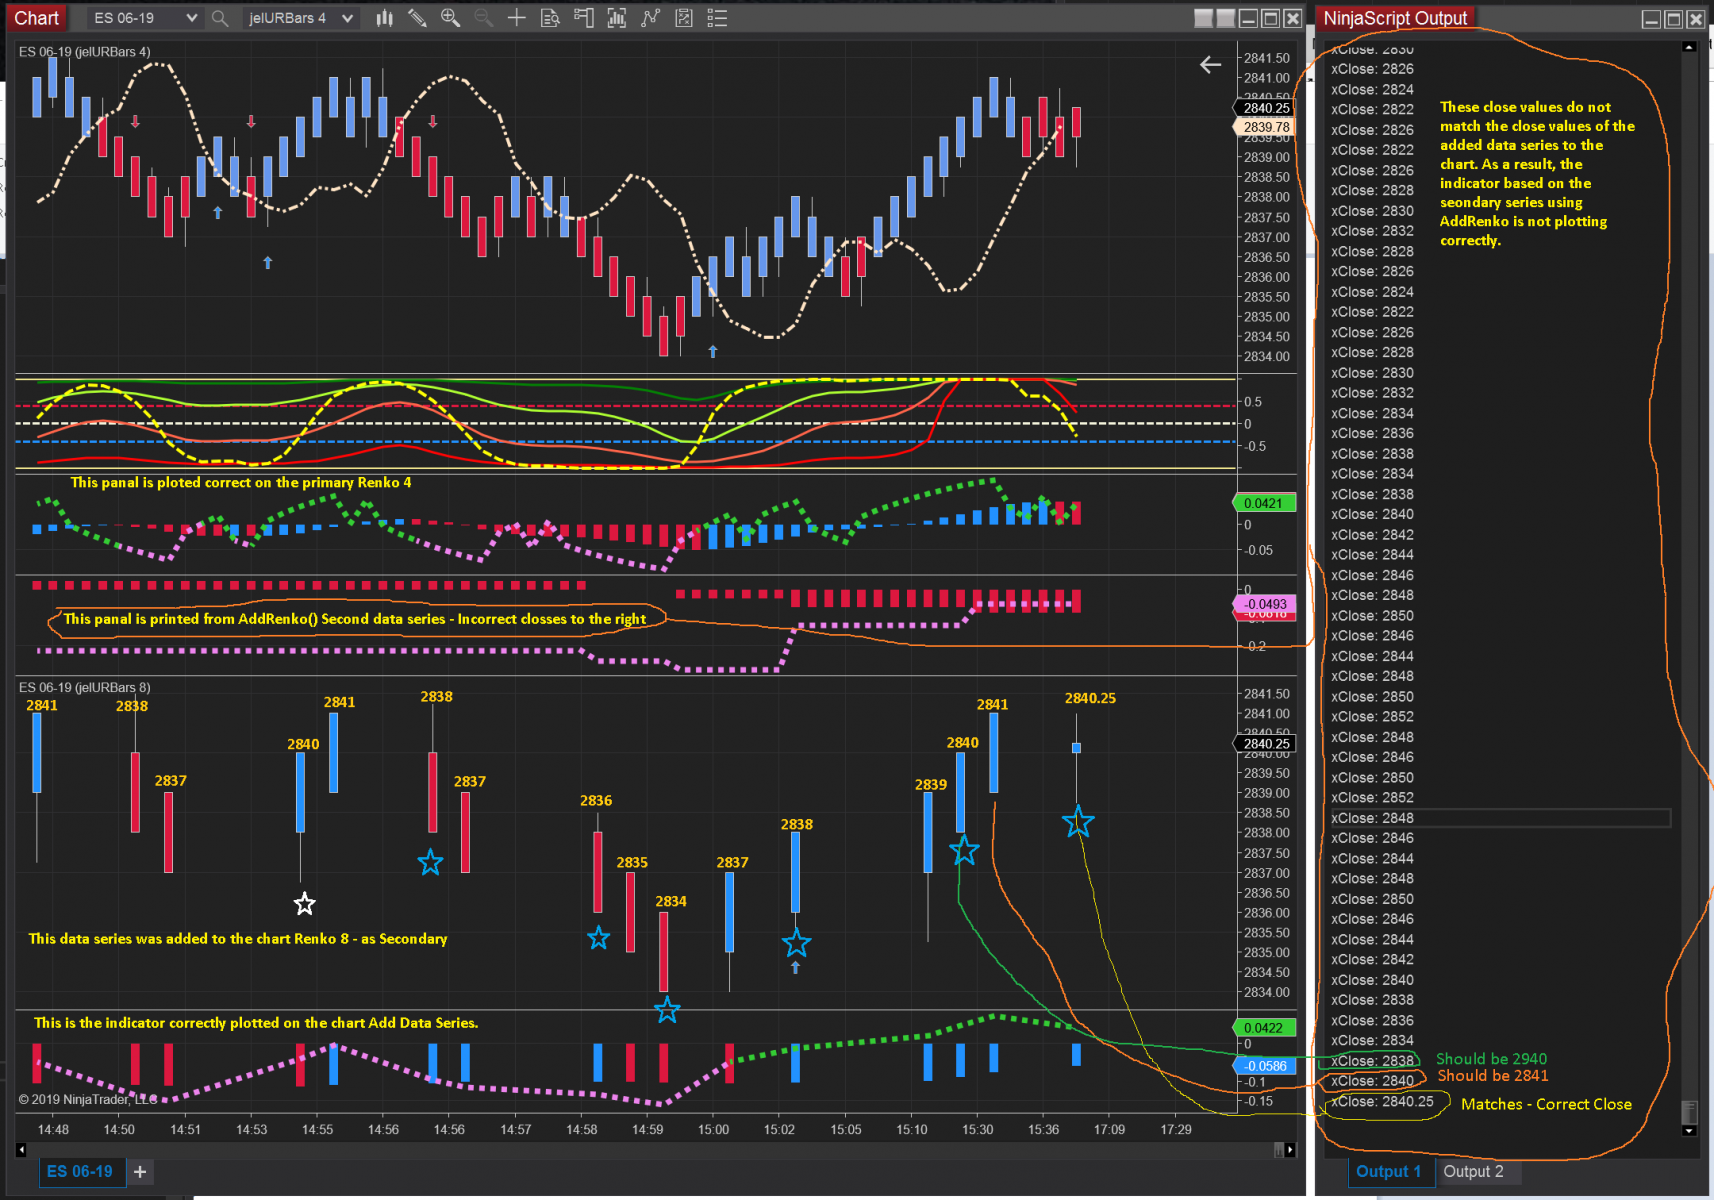Click the zoom out magnifier icon
Image resolution: width=1714 pixels, height=1200 pixels.
pyautogui.click(x=484, y=18)
